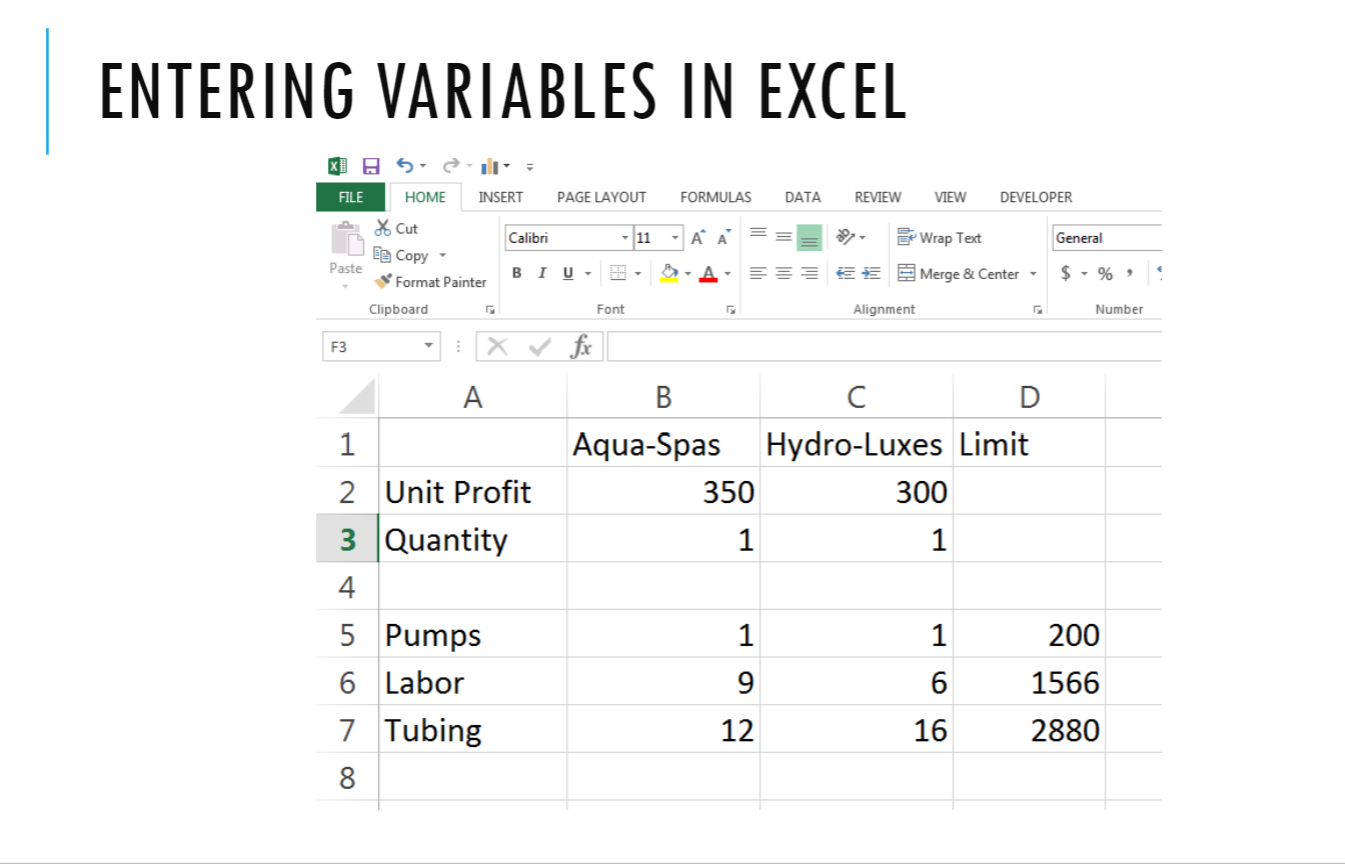
Task: Click the Increase Indent icon
Action: pyautogui.click(x=873, y=273)
